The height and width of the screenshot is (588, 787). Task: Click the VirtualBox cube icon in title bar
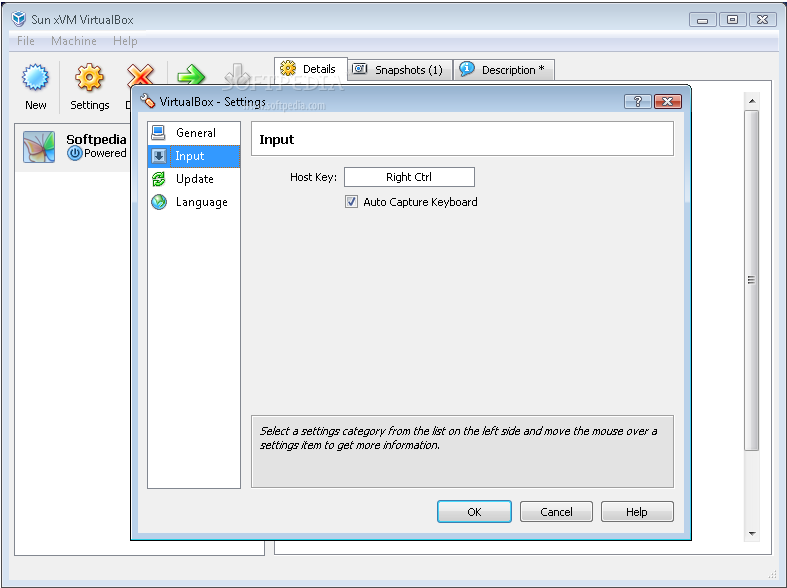point(19,19)
